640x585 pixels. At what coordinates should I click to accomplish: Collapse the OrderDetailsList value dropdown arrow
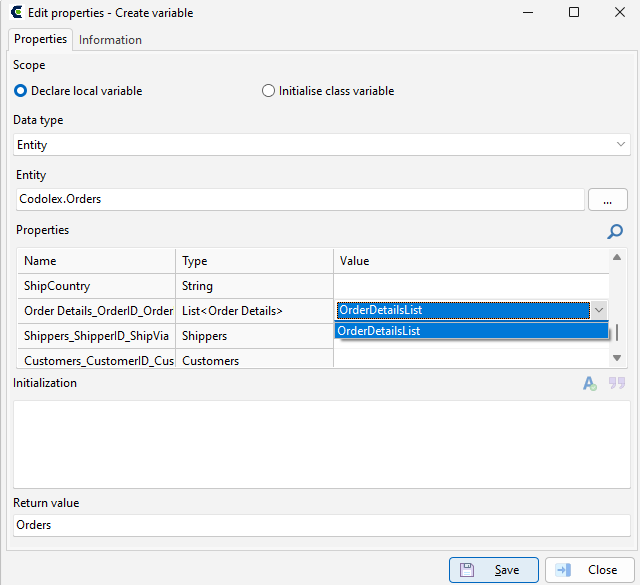click(x=599, y=310)
